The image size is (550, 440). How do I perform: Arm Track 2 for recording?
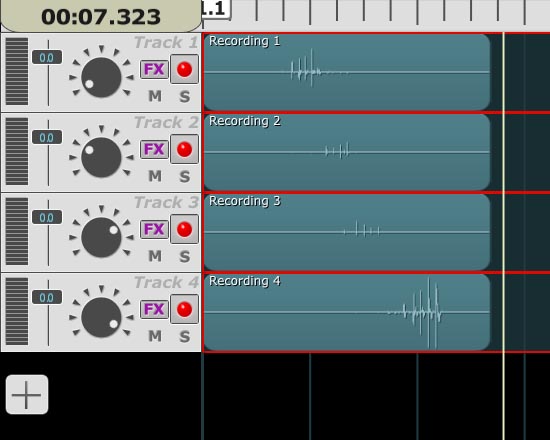(185, 149)
